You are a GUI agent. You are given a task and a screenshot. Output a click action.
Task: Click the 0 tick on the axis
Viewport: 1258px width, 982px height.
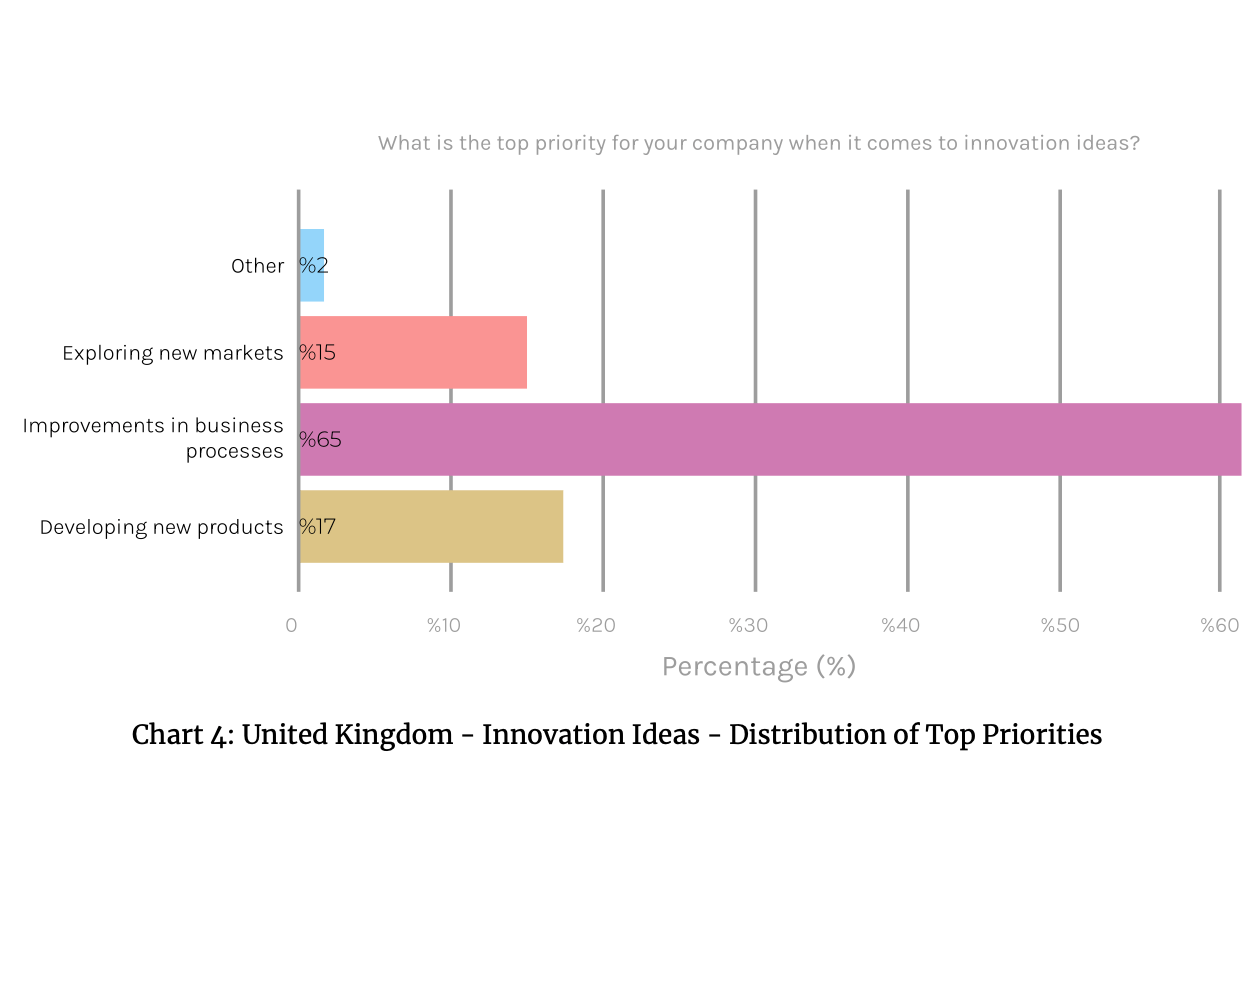291,626
